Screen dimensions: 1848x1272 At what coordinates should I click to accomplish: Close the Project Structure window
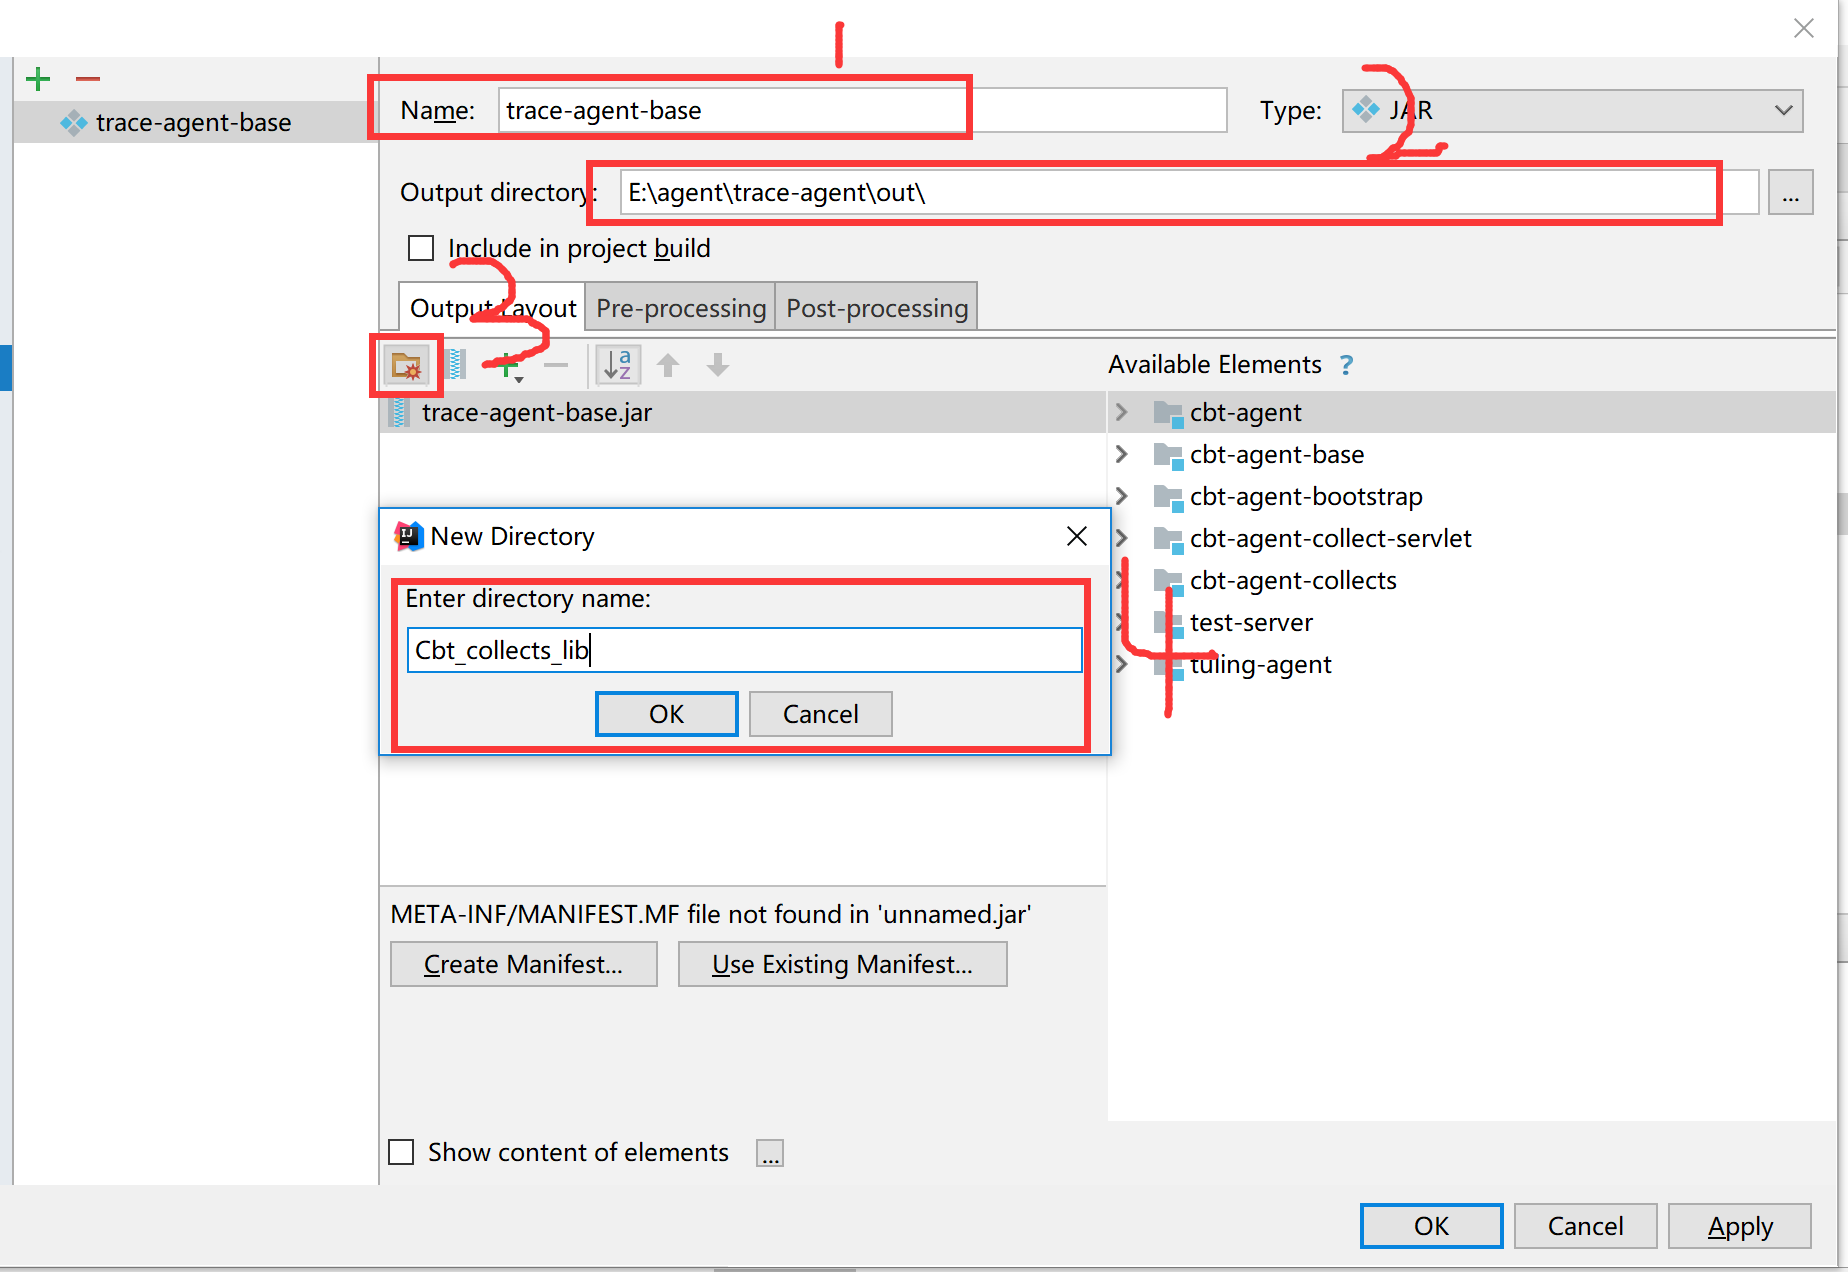click(x=1803, y=28)
